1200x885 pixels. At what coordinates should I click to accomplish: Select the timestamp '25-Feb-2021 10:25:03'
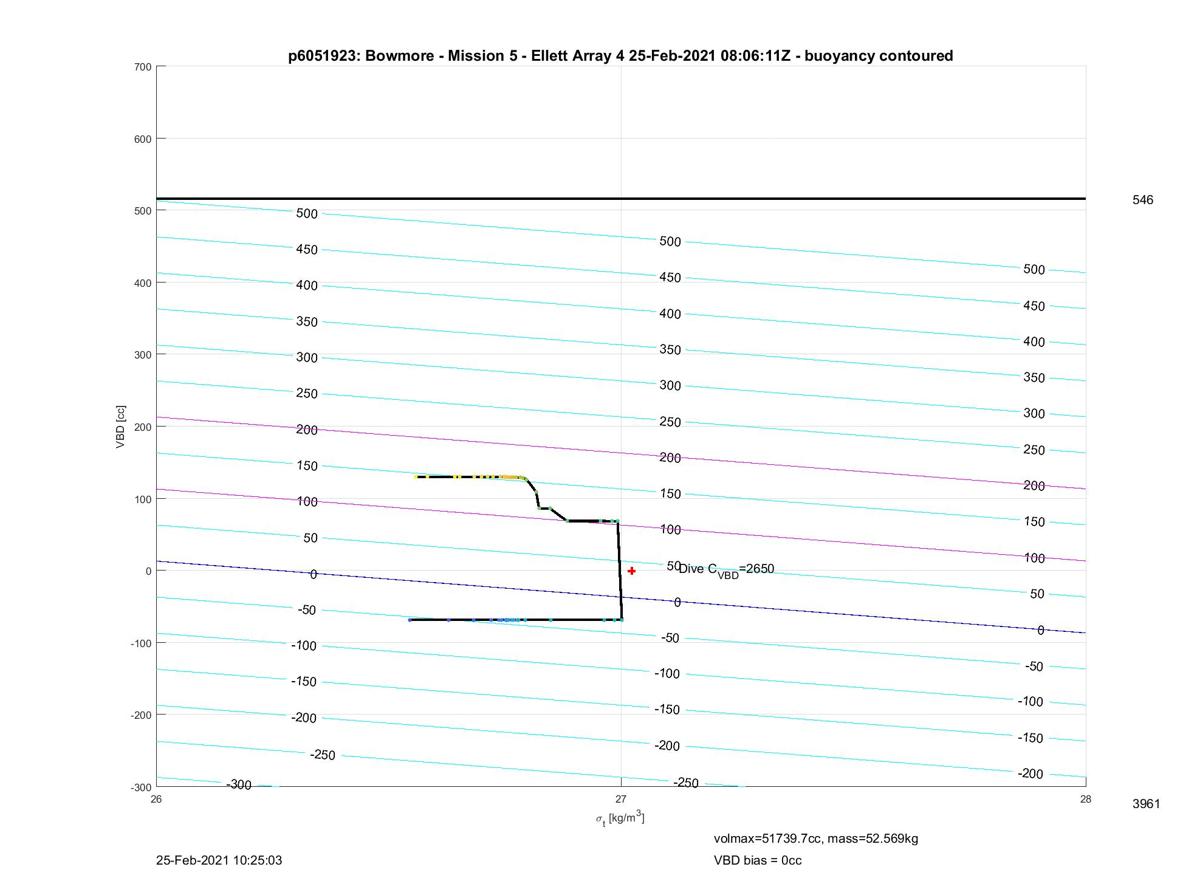220,860
